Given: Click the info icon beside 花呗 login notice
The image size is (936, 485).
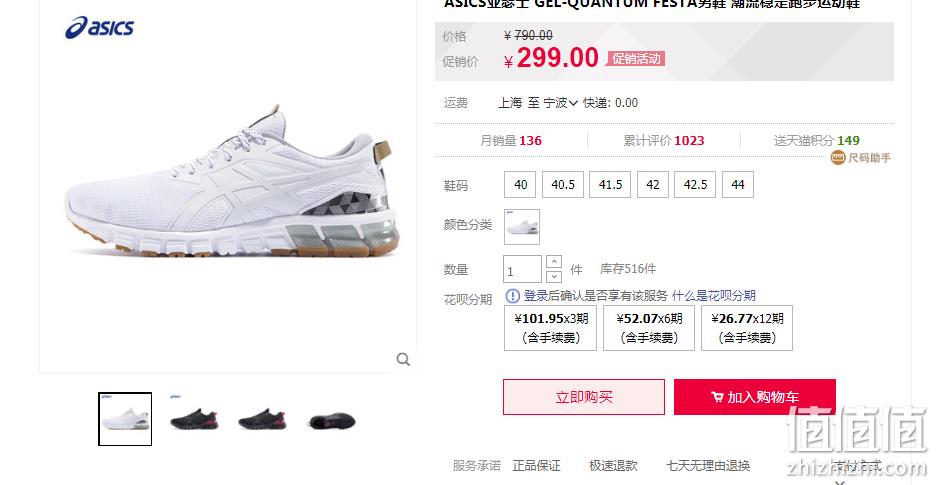Looking at the screenshot, I should point(512,296).
